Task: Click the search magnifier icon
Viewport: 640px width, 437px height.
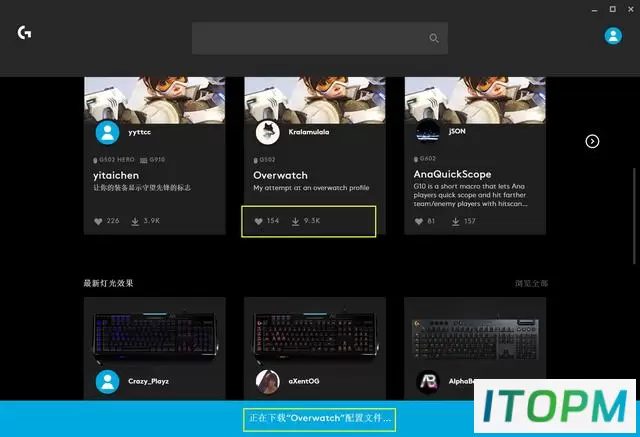Action: (x=434, y=38)
